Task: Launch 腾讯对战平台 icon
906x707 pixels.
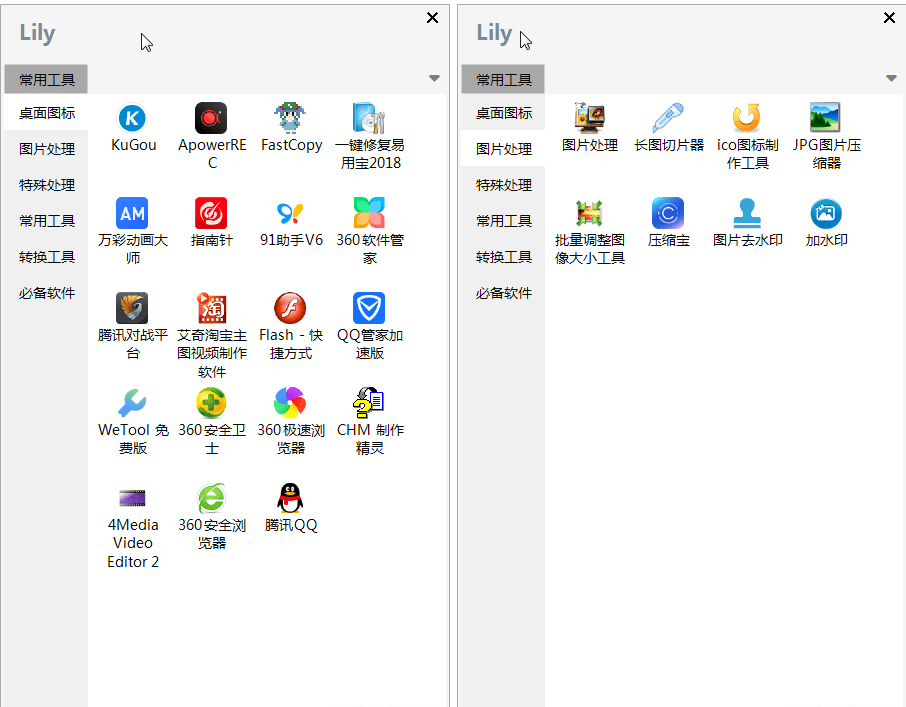Action: tap(132, 308)
